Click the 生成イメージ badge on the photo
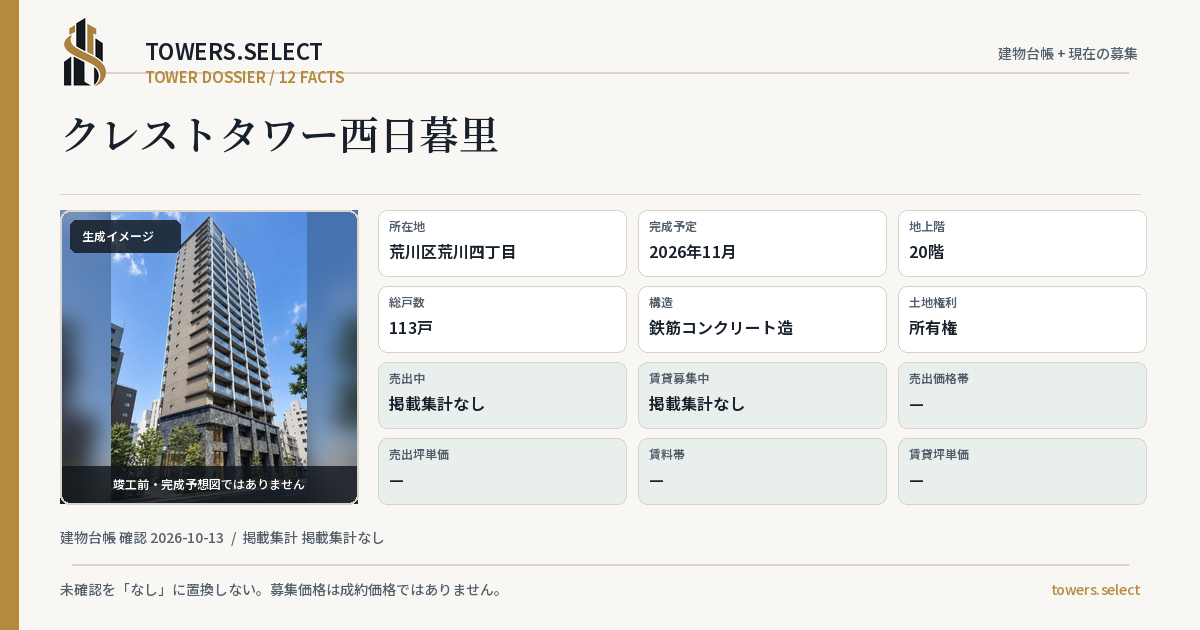The image size is (1200, 630). click(x=125, y=237)
